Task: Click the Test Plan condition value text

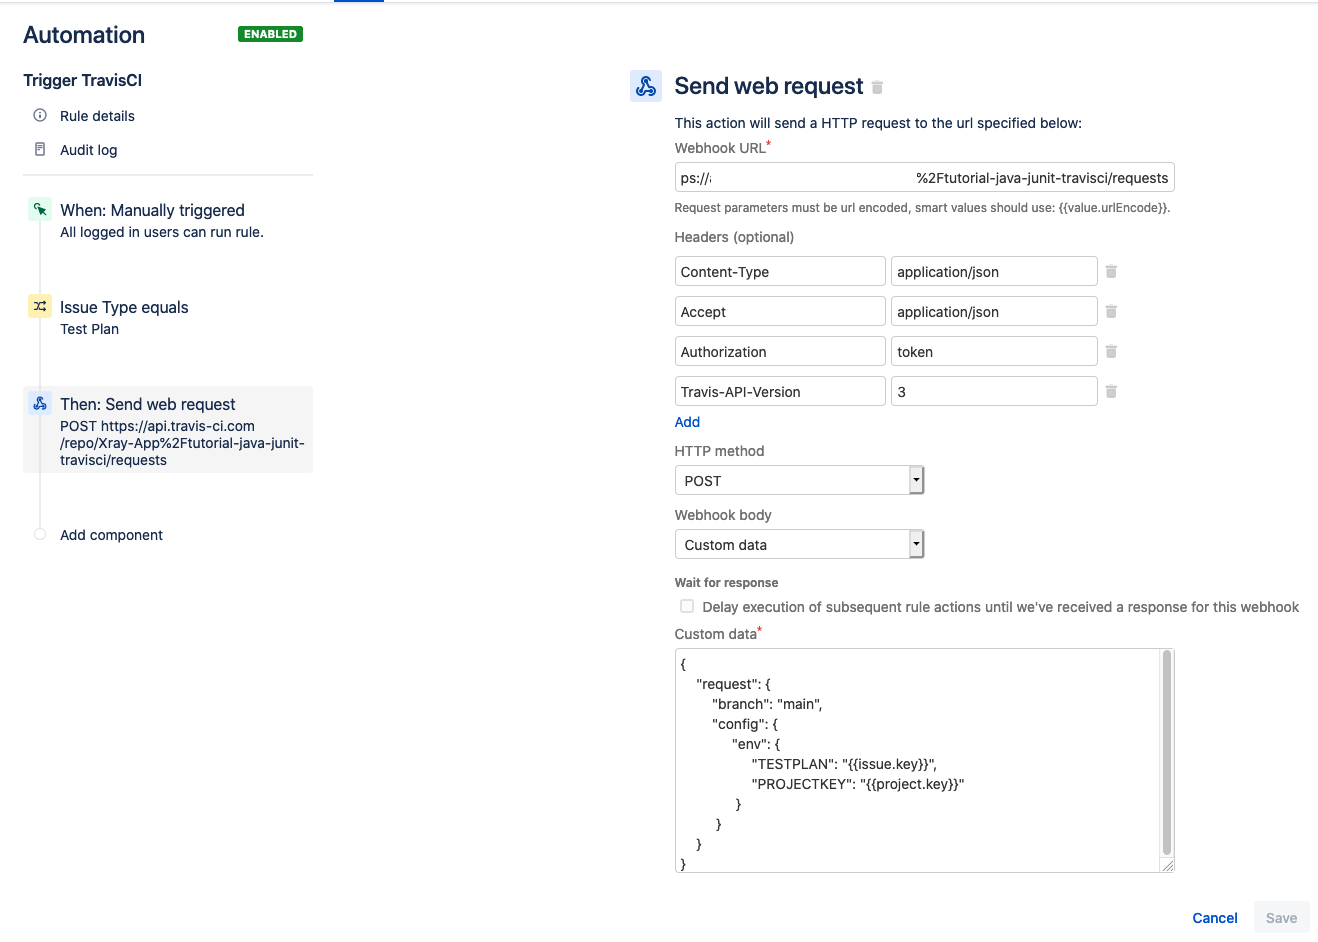Action: 89,329
